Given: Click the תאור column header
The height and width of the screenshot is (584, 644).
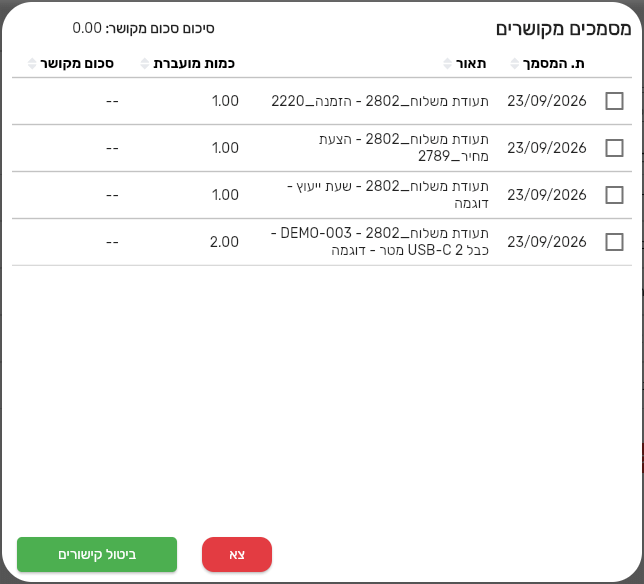Looking at the screenshot, I should [x=471, y=64].
